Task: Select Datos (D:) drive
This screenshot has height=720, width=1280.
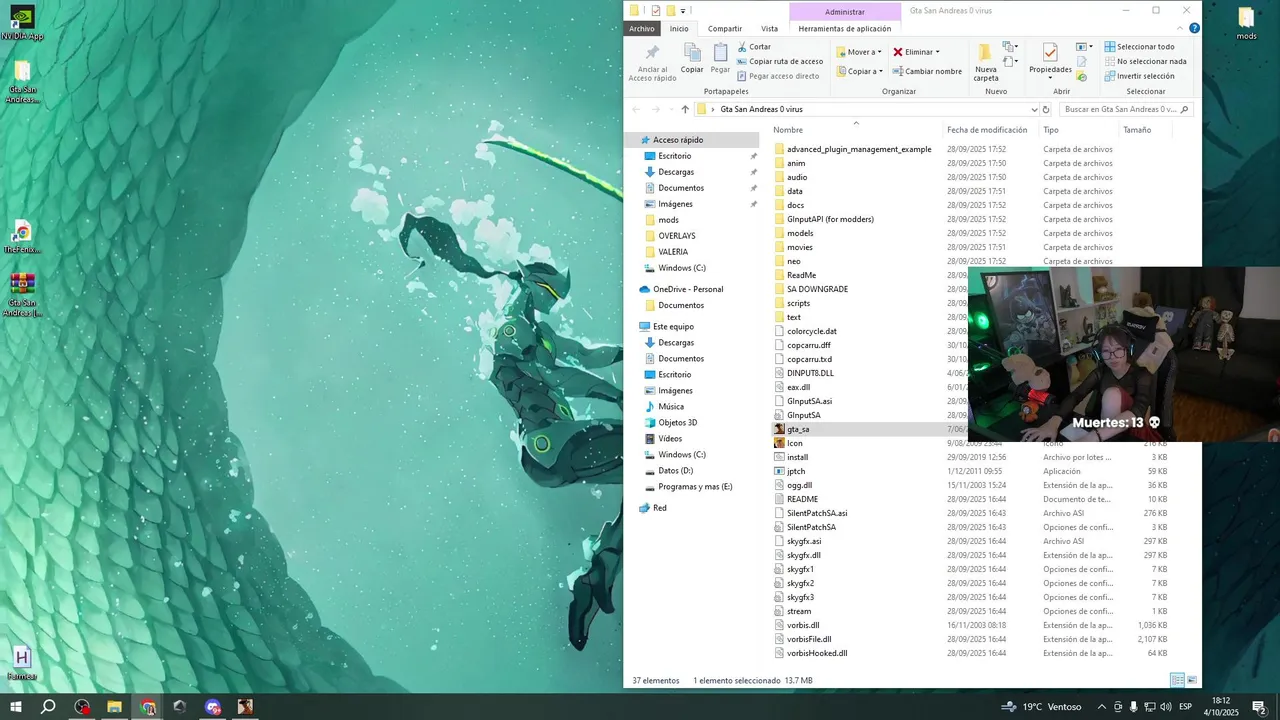Action: click(675, 471)
